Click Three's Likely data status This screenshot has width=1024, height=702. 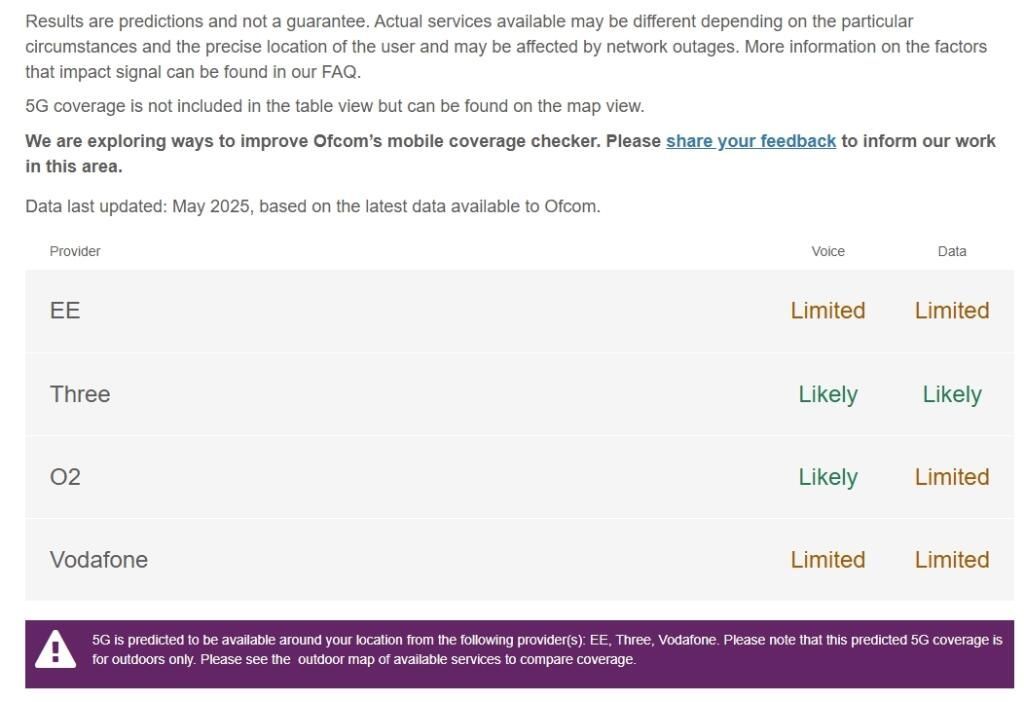pyautogui.click(x=951, y=394)
